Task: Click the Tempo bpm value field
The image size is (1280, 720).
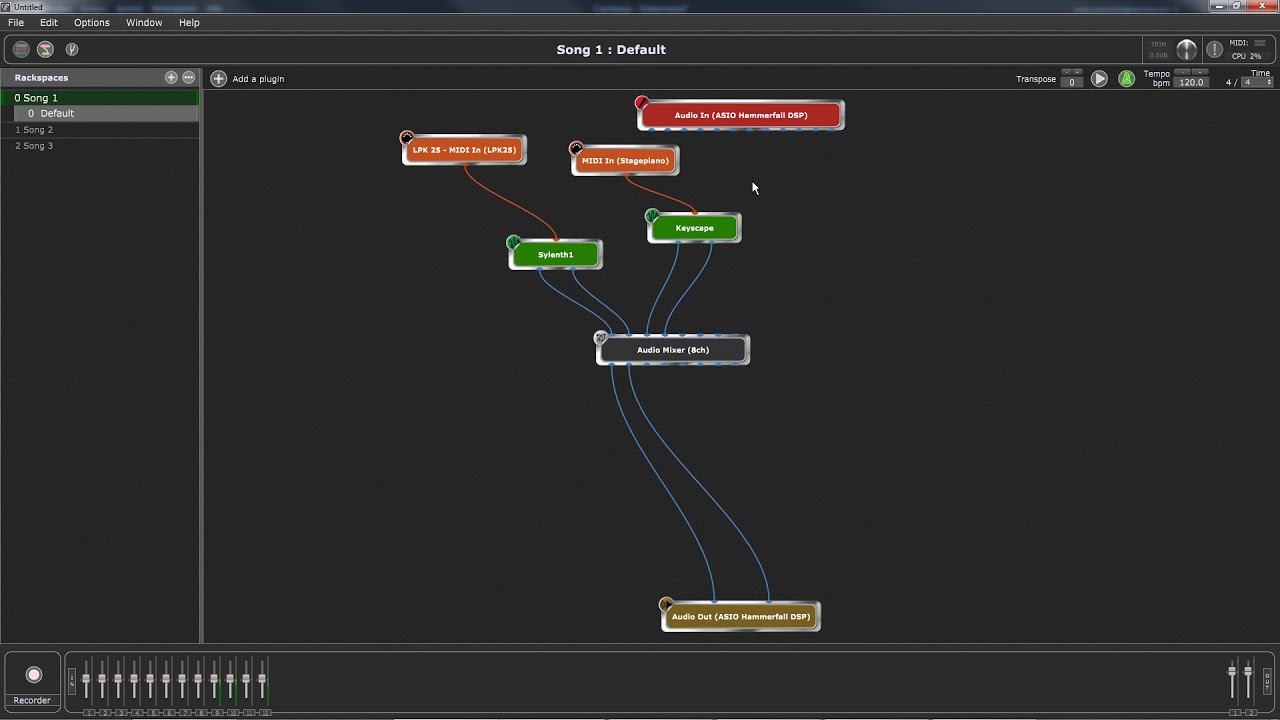Action: (1191, 82)
